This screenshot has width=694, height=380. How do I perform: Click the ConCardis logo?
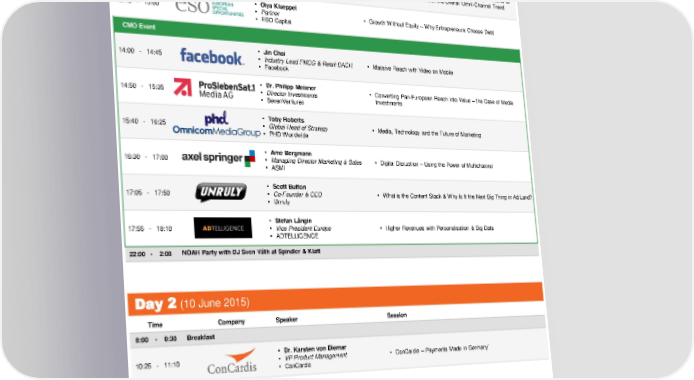click(232, 361)
